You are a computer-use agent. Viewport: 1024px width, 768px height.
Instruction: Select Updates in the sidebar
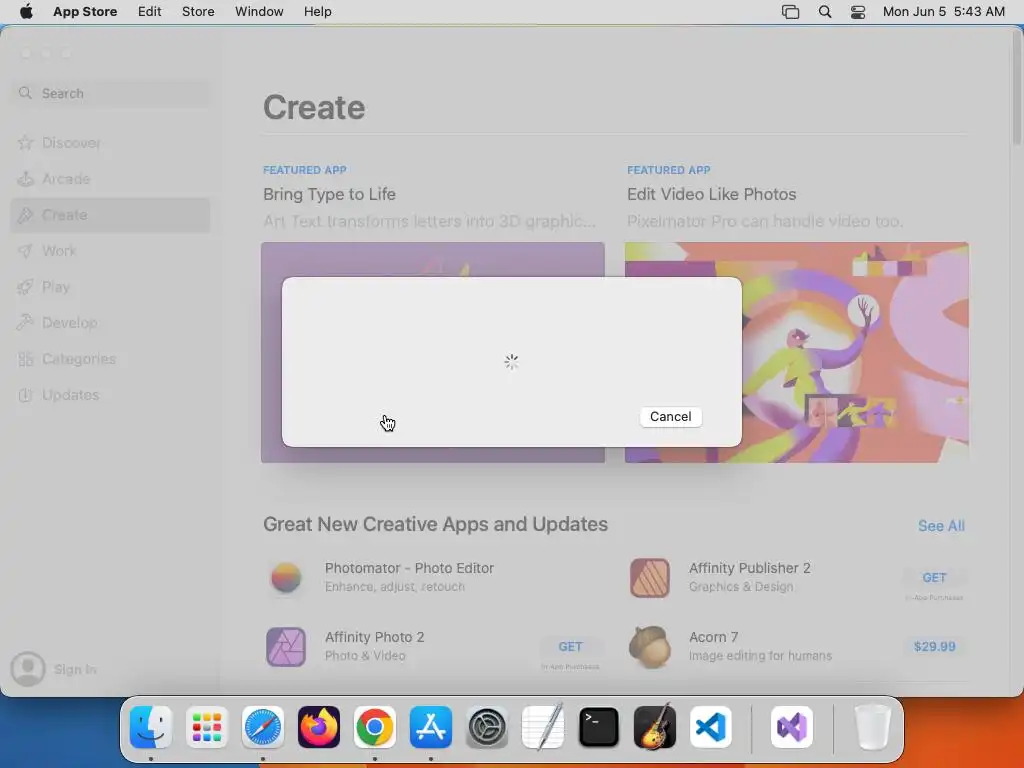tap(110, 394)
